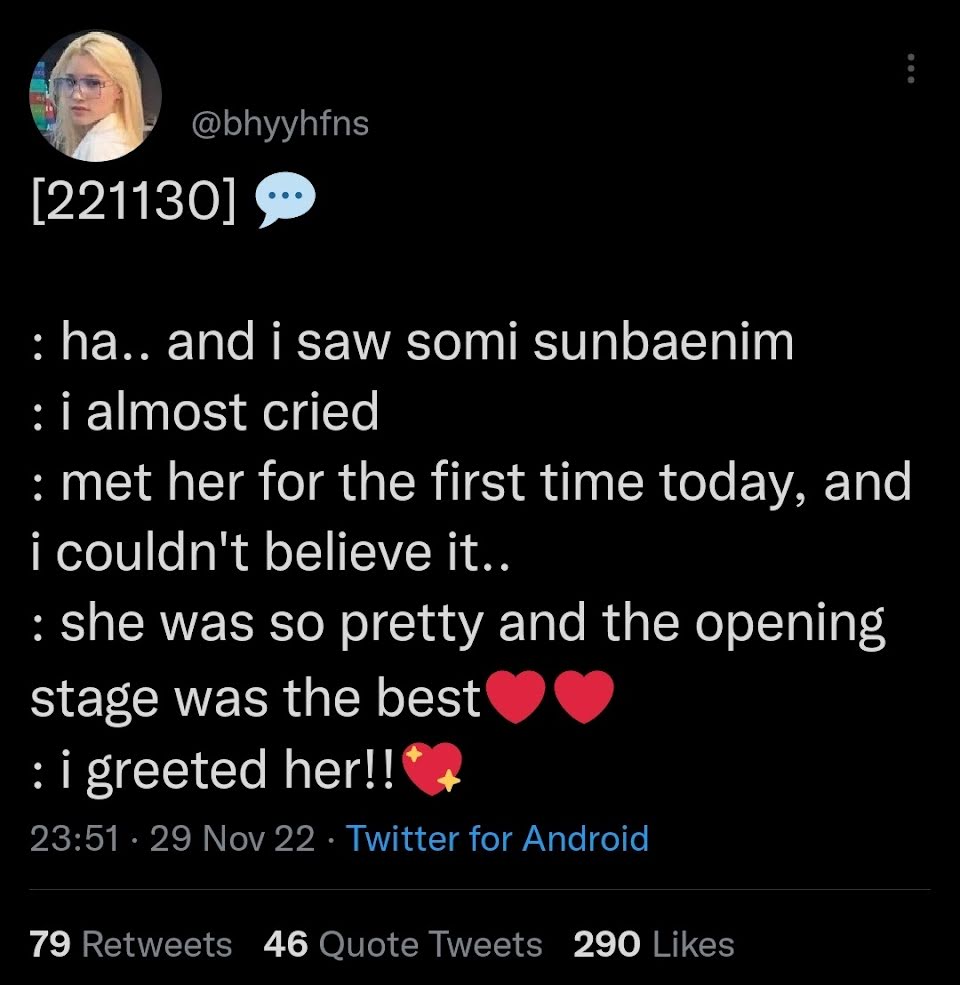Viewport: 960px width, 985px height.
Task: View the 290 Likes list
Action: [x=654, y=944]
